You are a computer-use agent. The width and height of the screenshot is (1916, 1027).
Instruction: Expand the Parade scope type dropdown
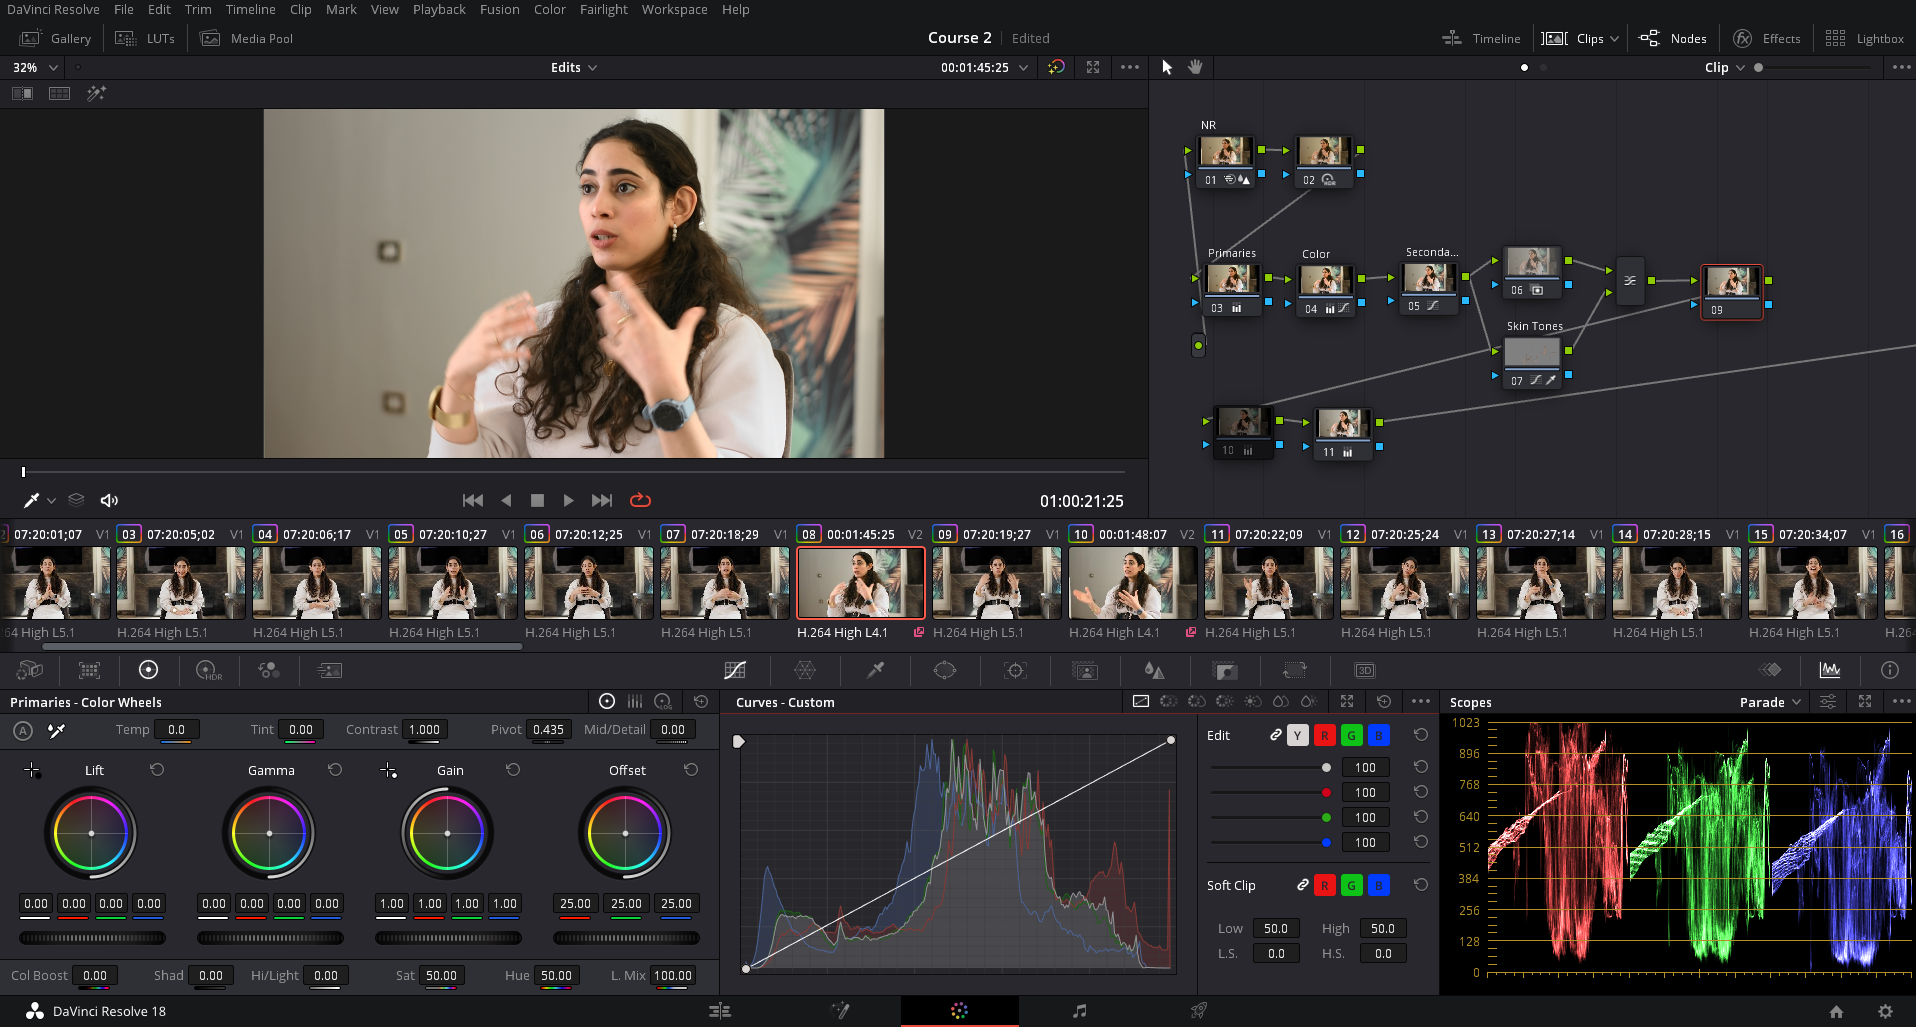tap(1770, 702)
